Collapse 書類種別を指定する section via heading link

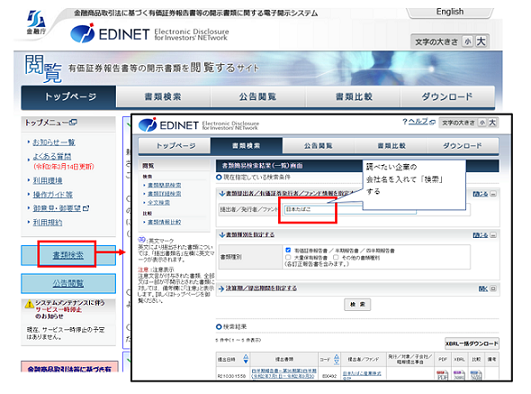click(250, 234)
